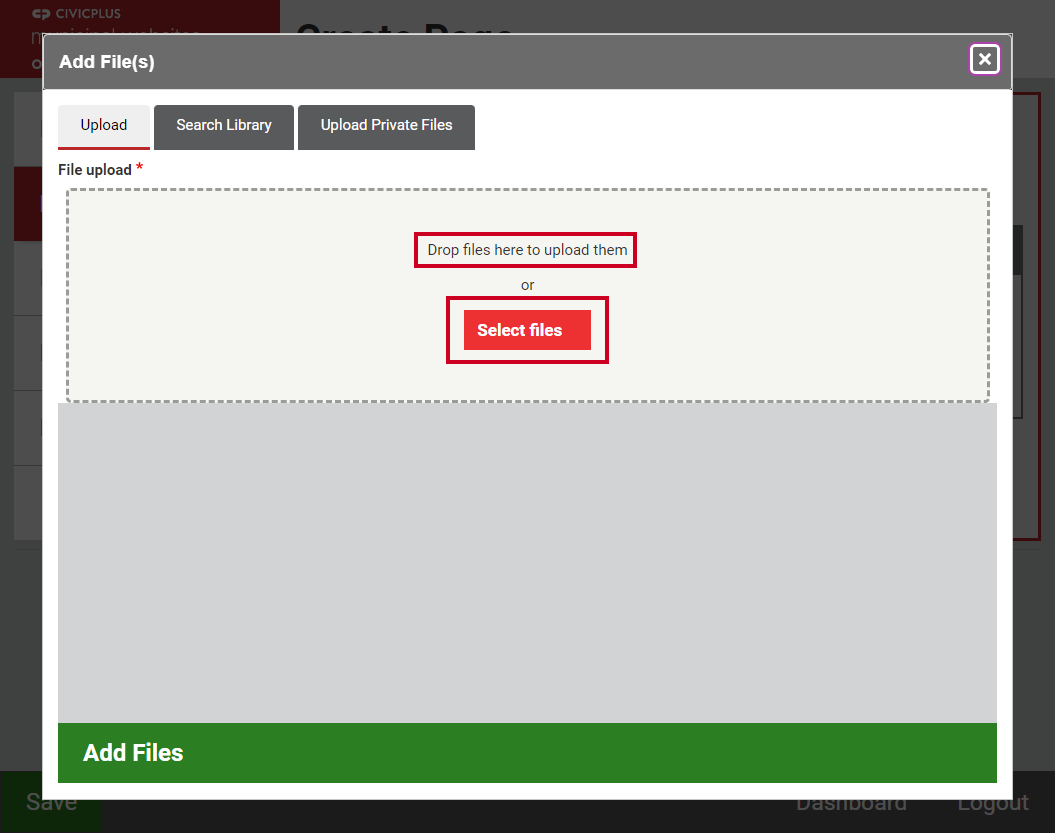Switch to the Upload tab
The image size is (1055, 833).
coord(104,126)
